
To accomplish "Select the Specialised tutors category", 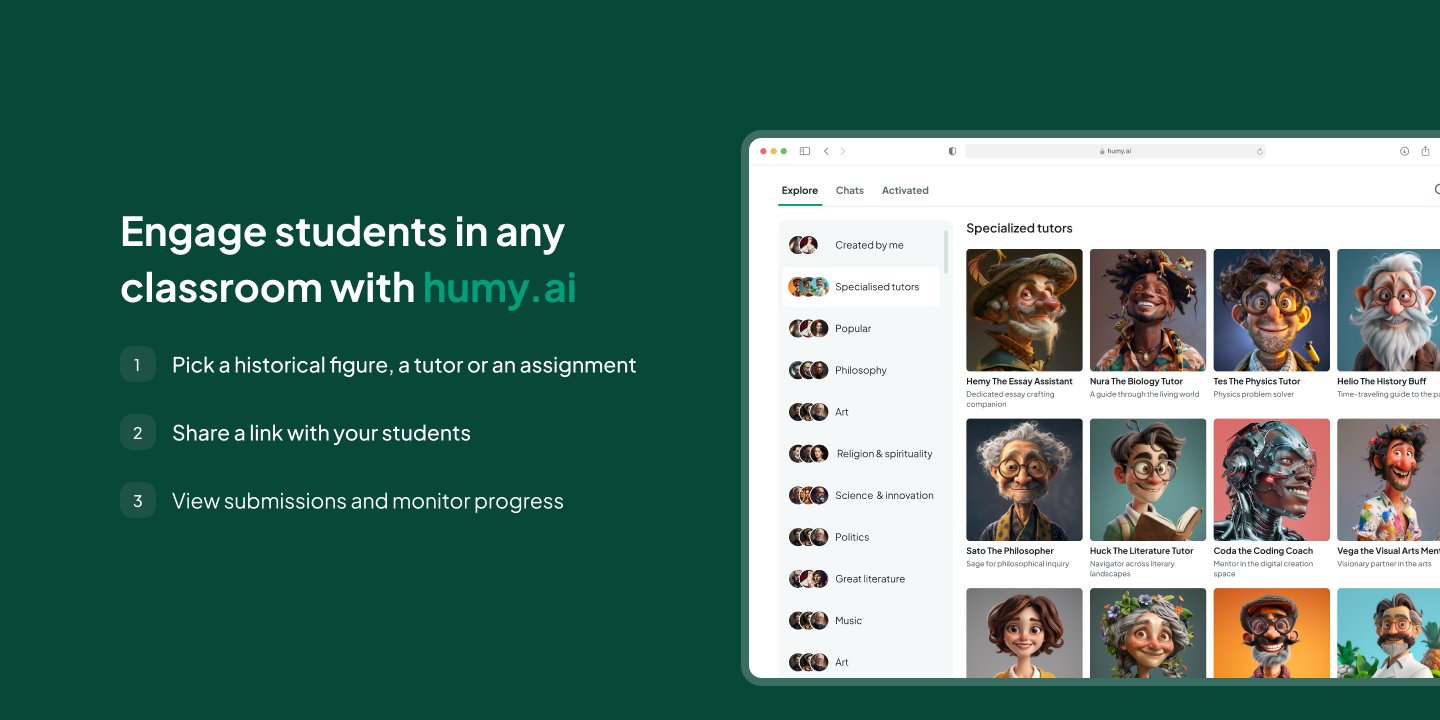I will (863, 287).
